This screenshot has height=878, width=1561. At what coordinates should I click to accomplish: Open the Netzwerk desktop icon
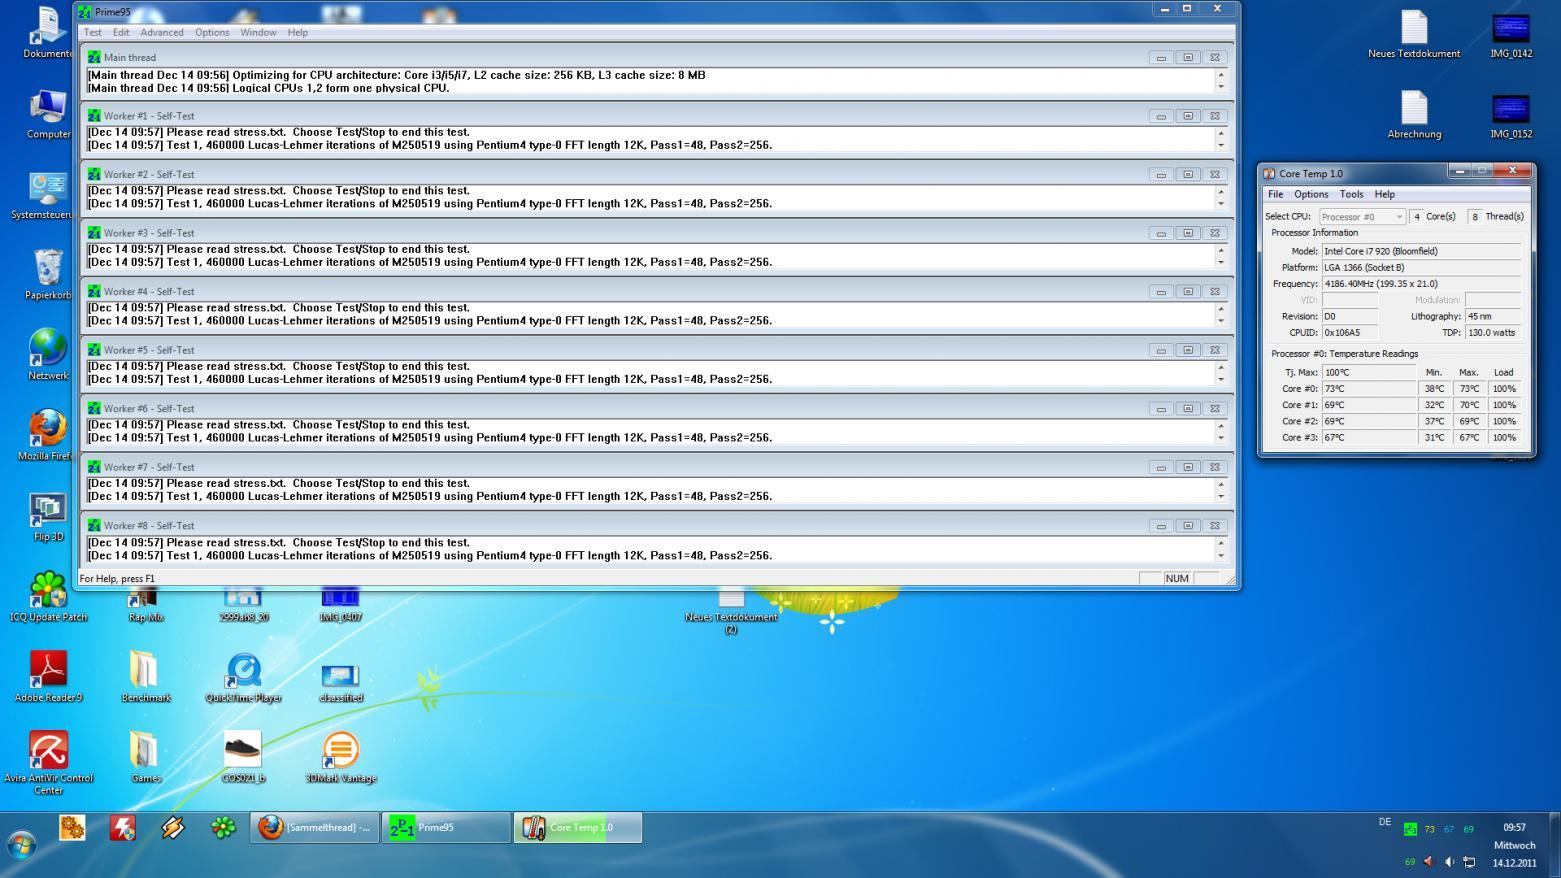[48, 353]
